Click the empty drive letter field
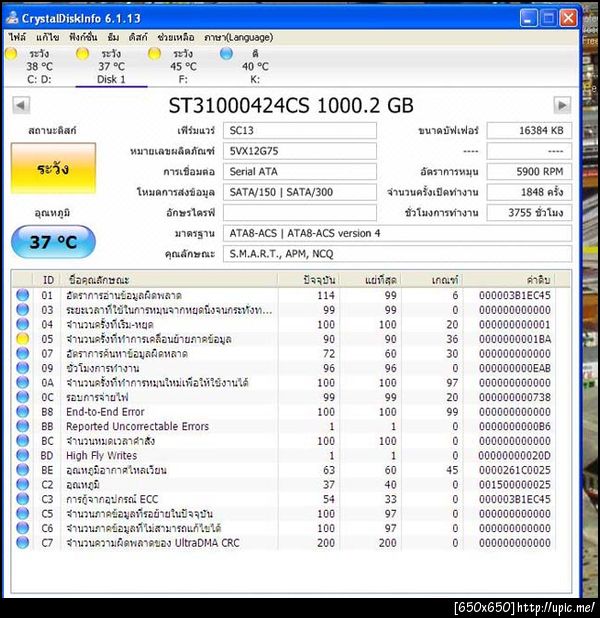600x618 pixels. pos(300,213)
